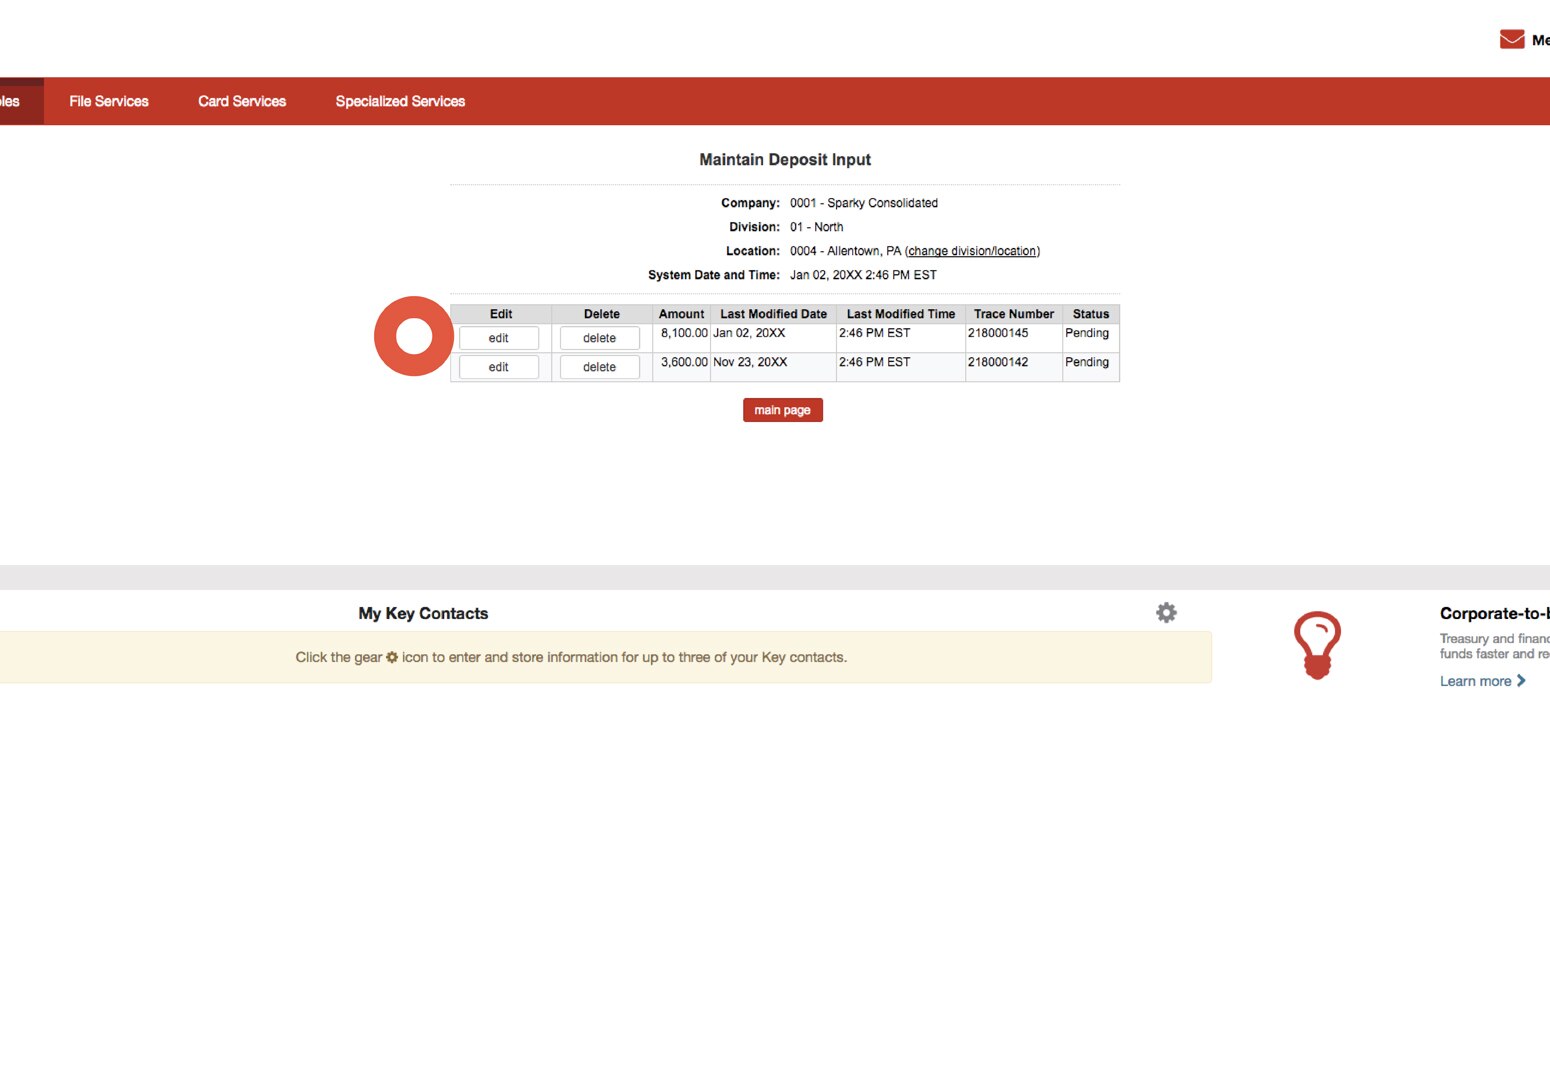The height and width of the screenshot is (1087, 1550).
Task: Click the gear icon mentioned in the contacts instructions
Action: pyautogui.click(x=391, y=657)
